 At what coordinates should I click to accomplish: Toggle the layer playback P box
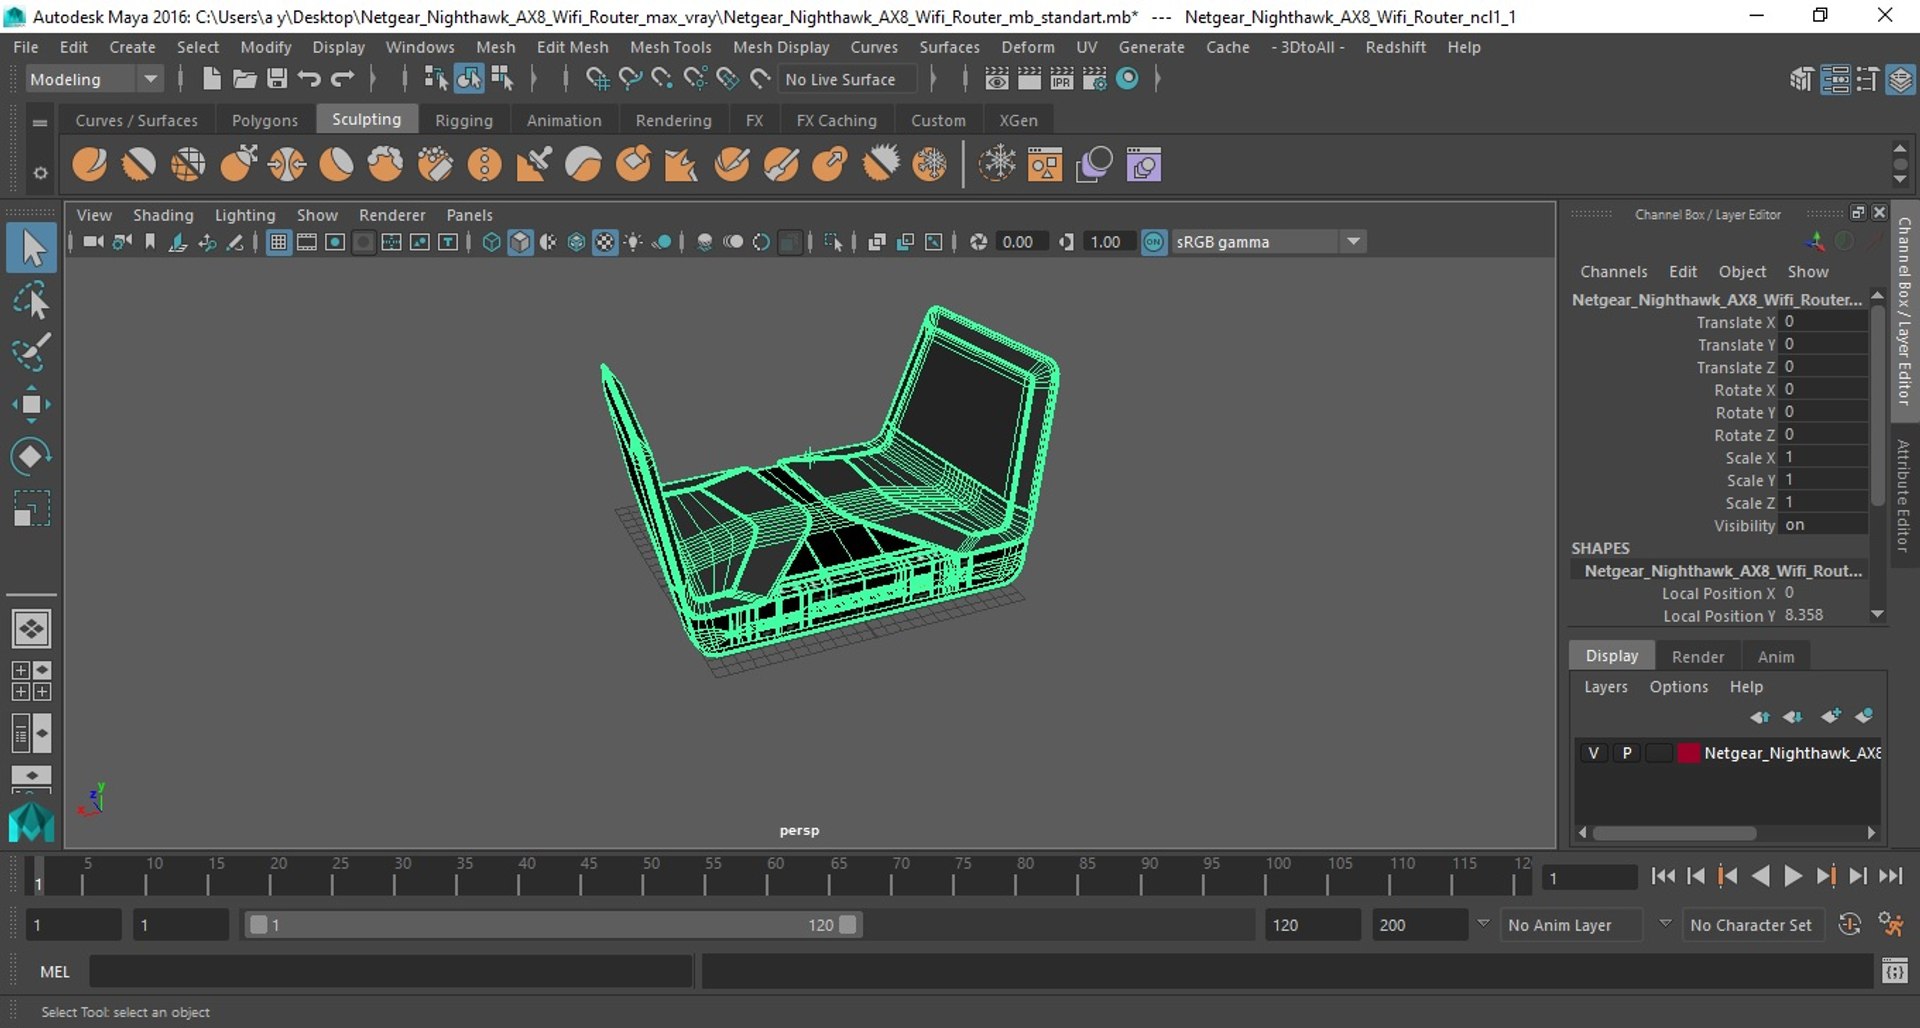tap(1627, 753)
